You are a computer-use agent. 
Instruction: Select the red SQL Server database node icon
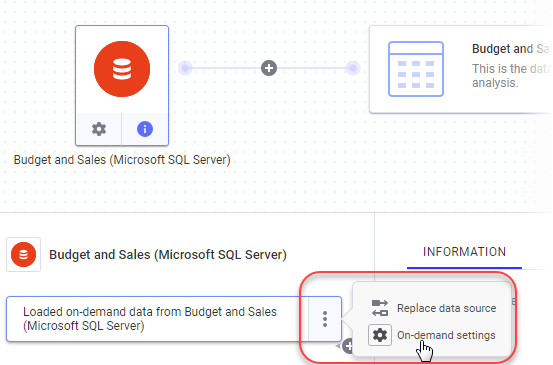click(122, 69)
